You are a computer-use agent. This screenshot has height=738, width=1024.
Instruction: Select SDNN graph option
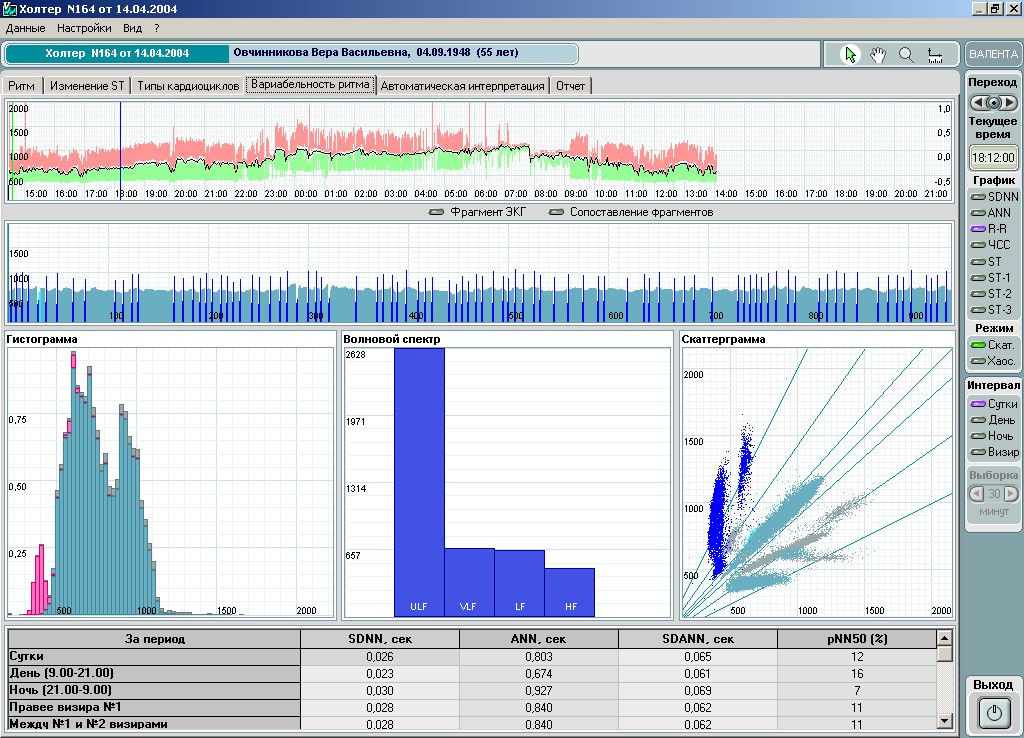(993, 197)
